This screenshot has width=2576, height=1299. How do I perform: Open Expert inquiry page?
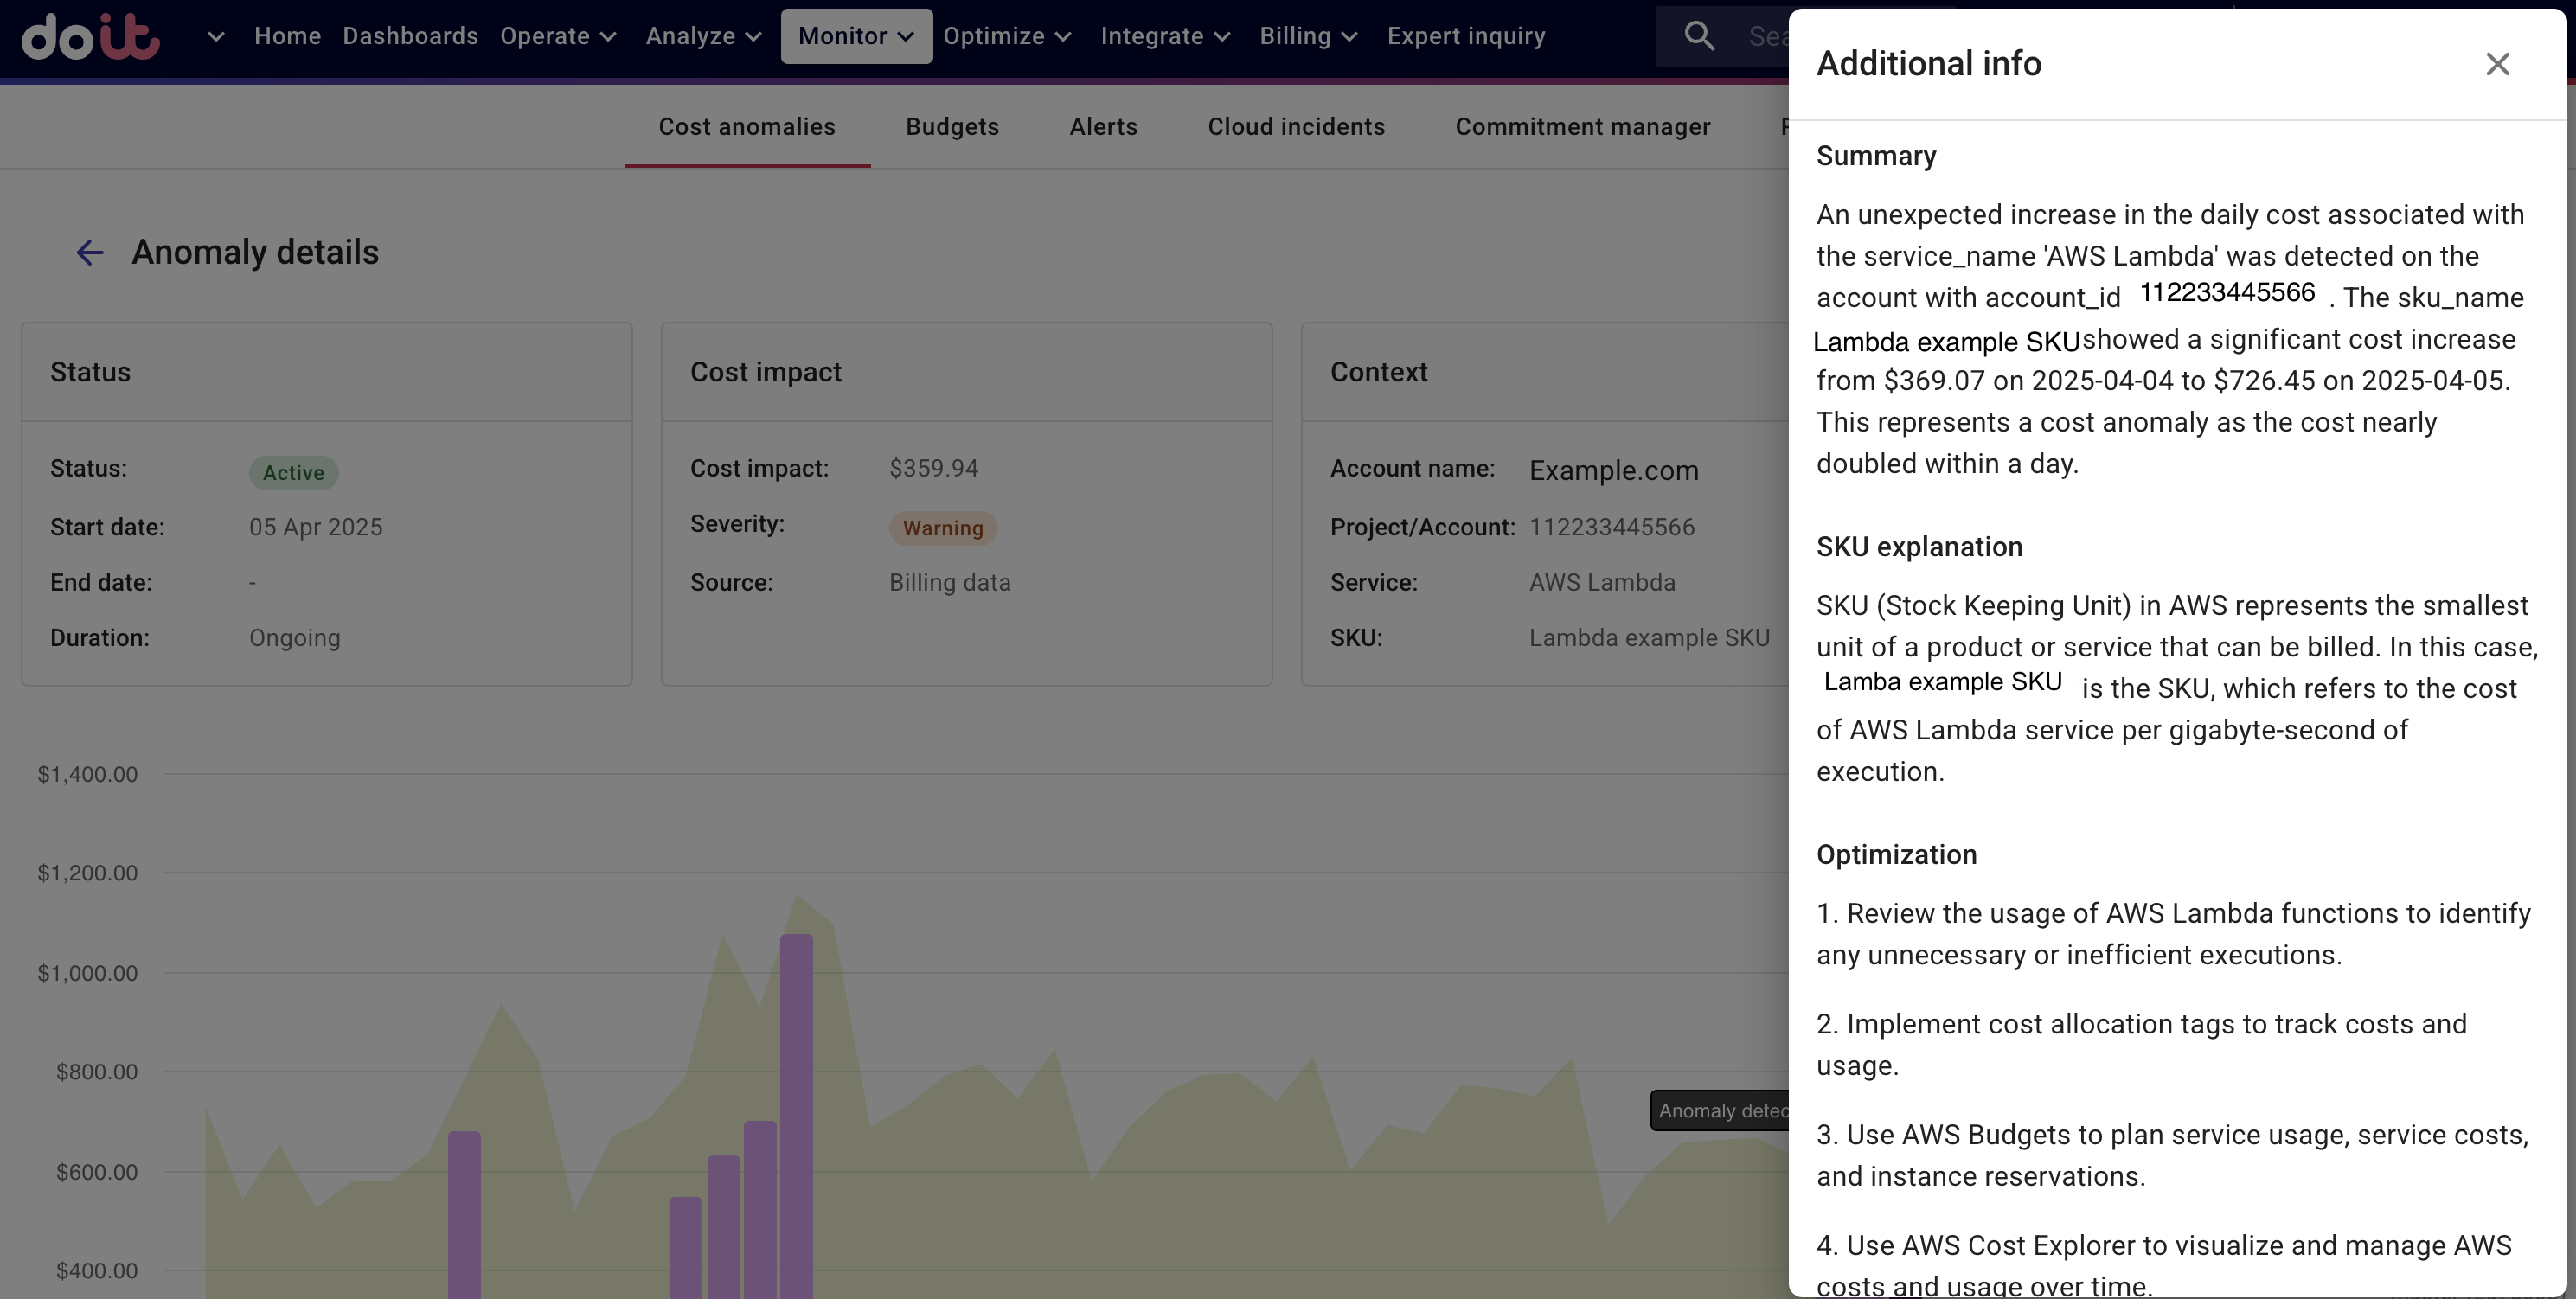click(1466, 36)
